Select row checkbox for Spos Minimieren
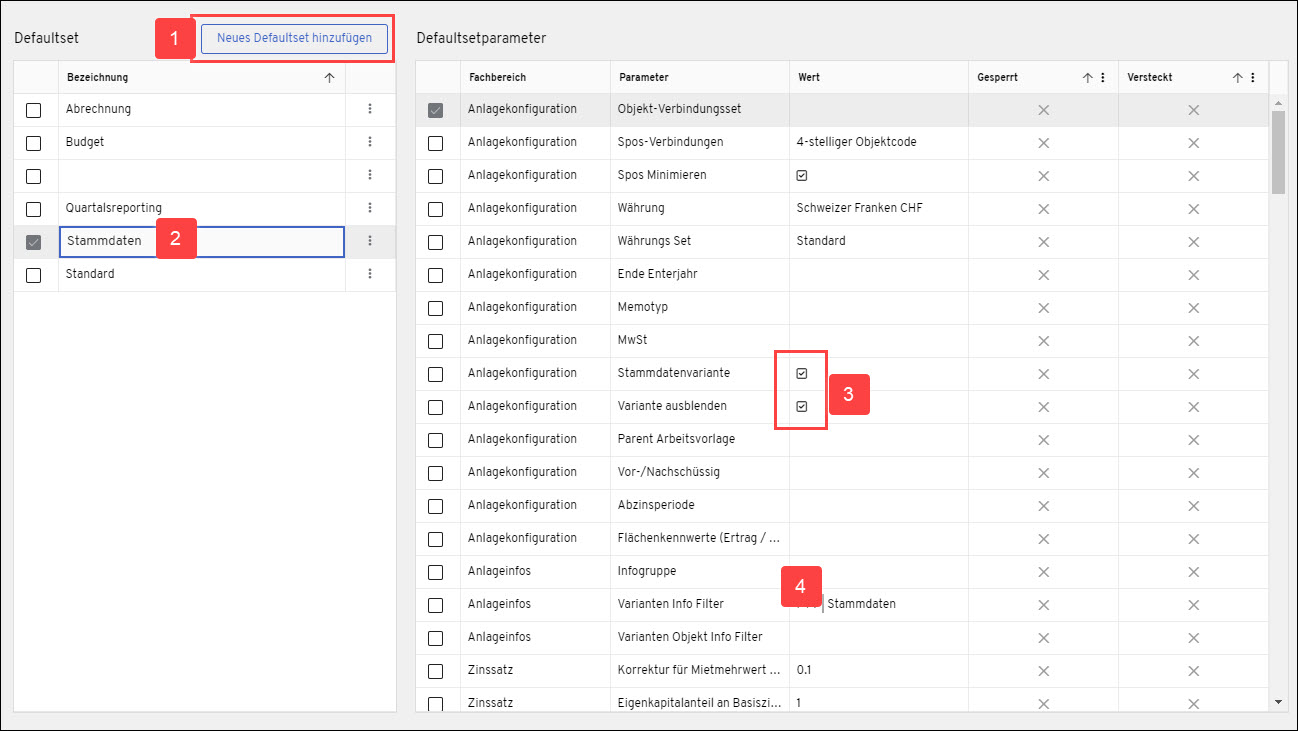The image size is (1298, 731). [x=435, y=176]
